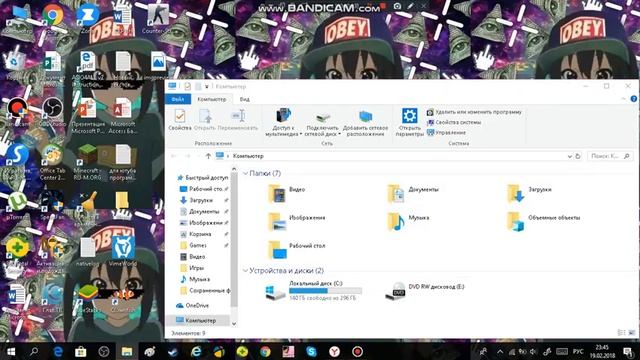Image resolution: width=640 pixels, height=360 pixels.
Task: Click Свойства системы in ribbon
Action: pos(454,122)
